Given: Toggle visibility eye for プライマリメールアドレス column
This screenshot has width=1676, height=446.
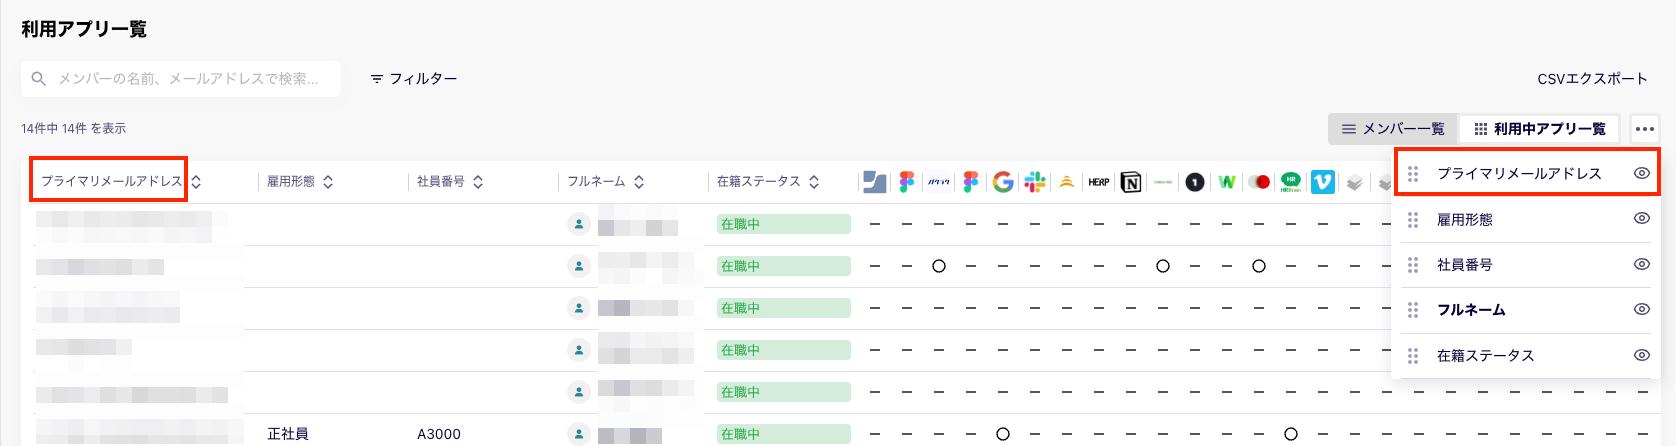Looking at the screenshot, I should coord(1641,173).
